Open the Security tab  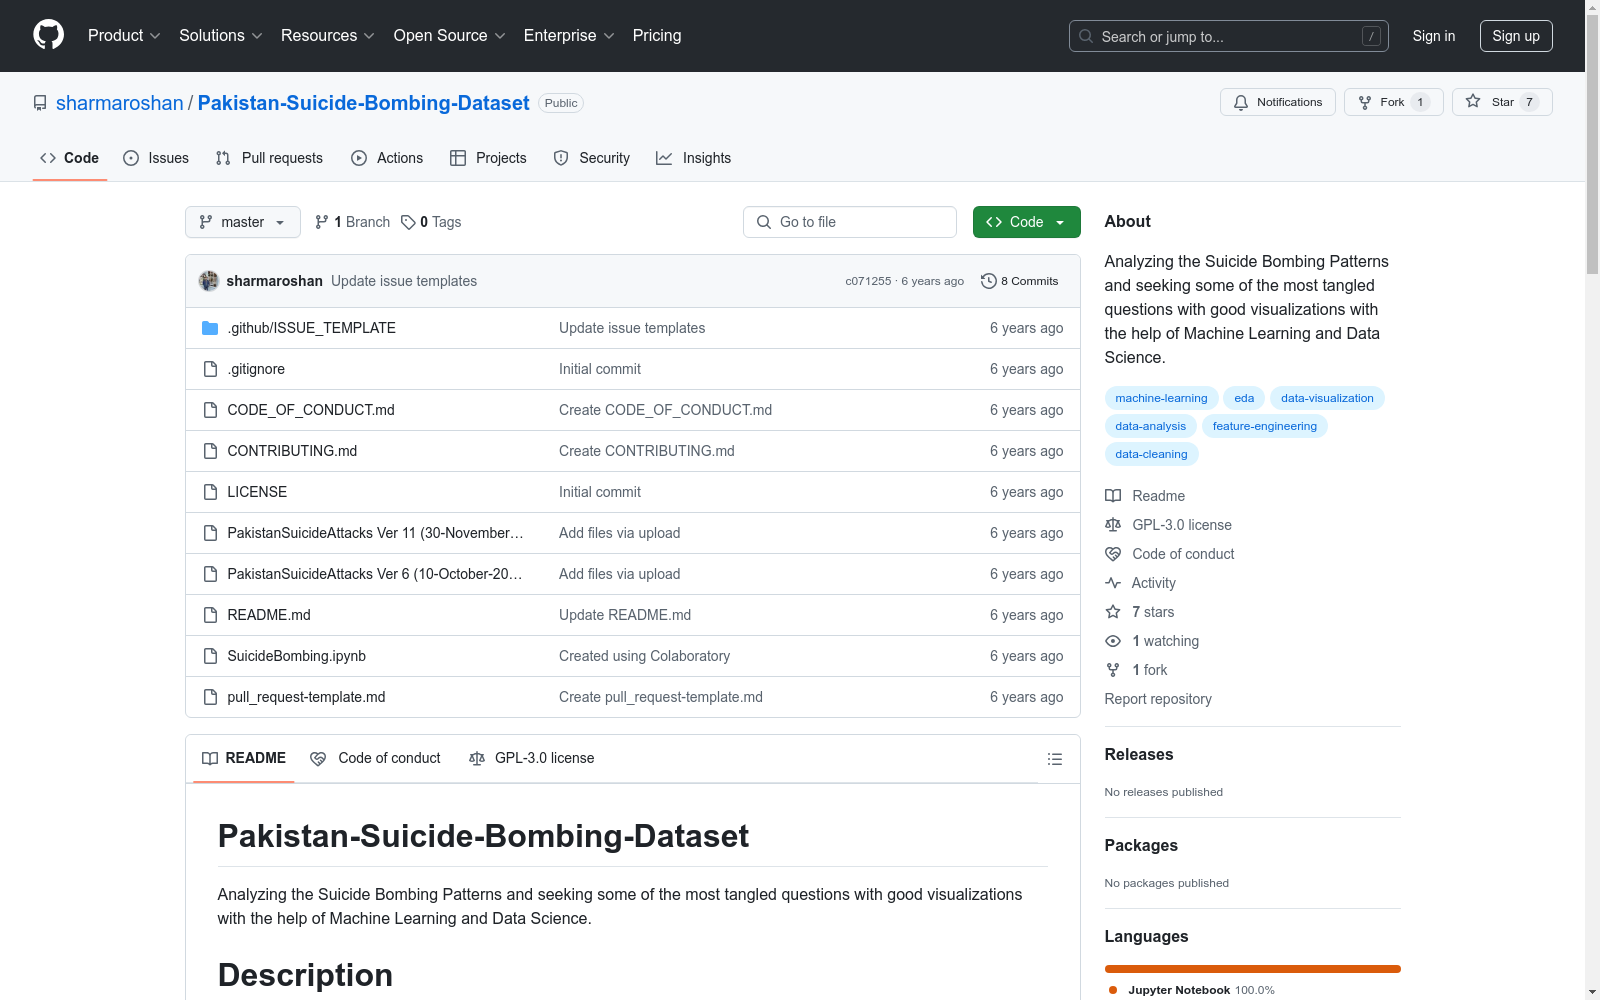click(592, 158)
